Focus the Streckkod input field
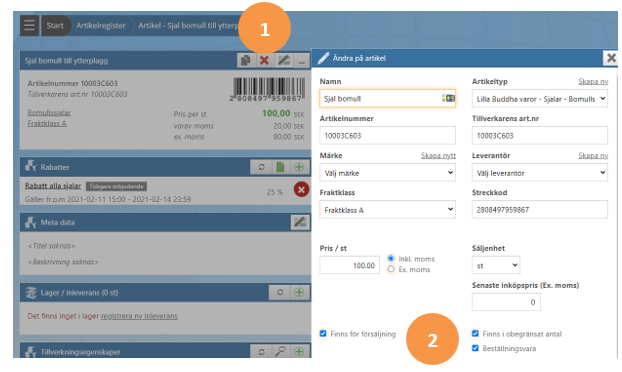This screenshot has width=622, height=372. pos(539,209)
